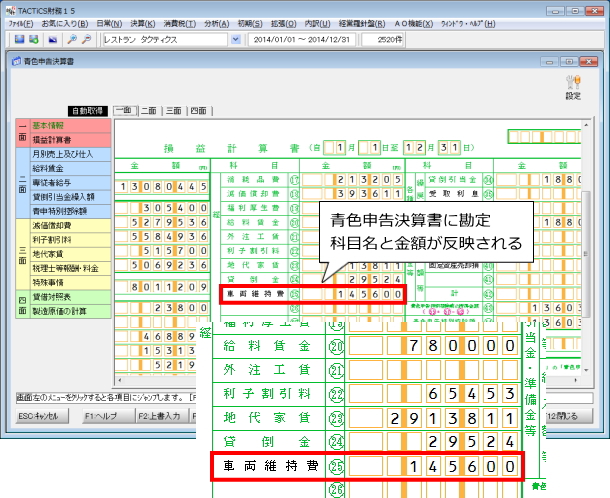Click the first save icon in toolbar
The height and width of the screenshot is (498, 610).
coord(19,39)
